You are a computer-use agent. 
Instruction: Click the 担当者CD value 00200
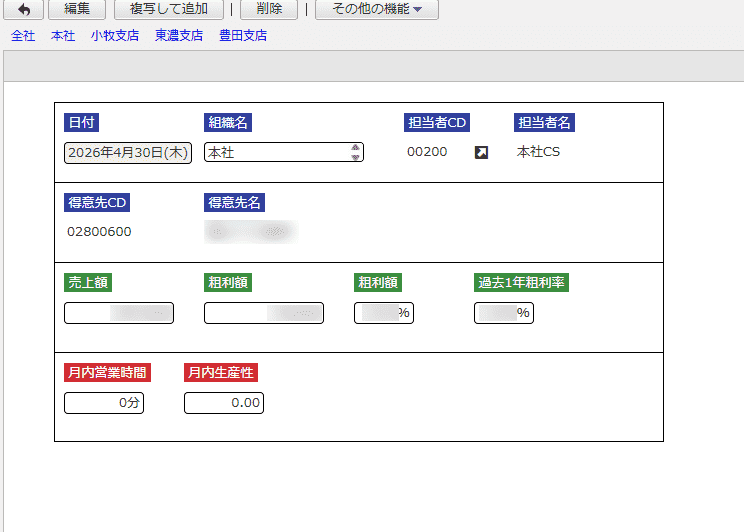pos(427,152)
